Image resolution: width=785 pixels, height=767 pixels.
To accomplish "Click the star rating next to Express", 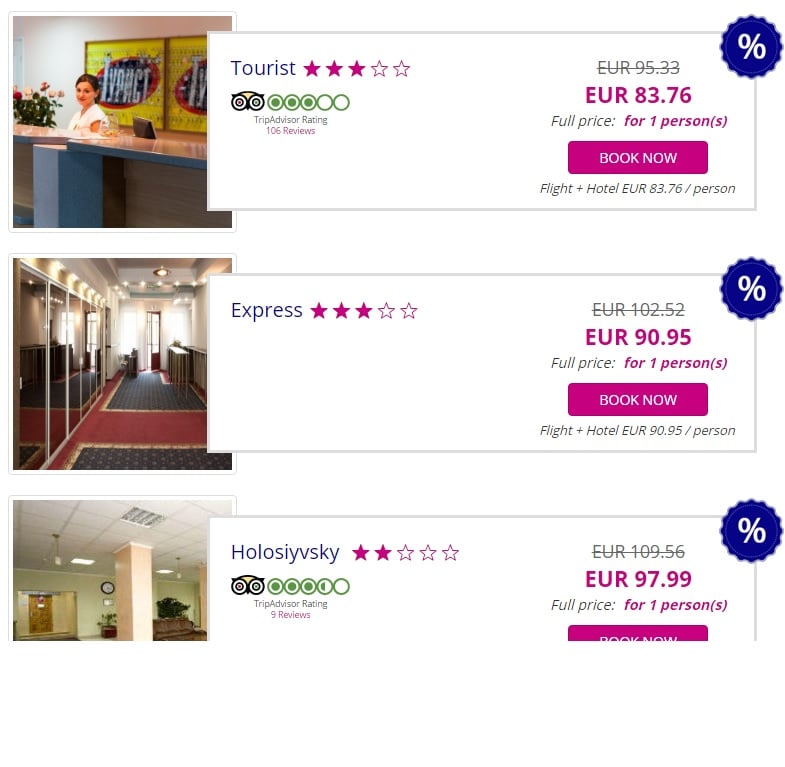I will click(364, 311).
